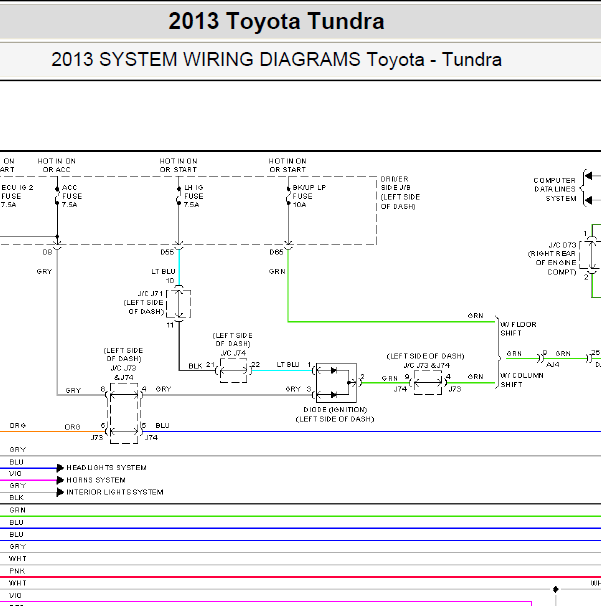Screen dimensions: 601x606
Task: Click the PNK wire label
Action: pos(17,571)
